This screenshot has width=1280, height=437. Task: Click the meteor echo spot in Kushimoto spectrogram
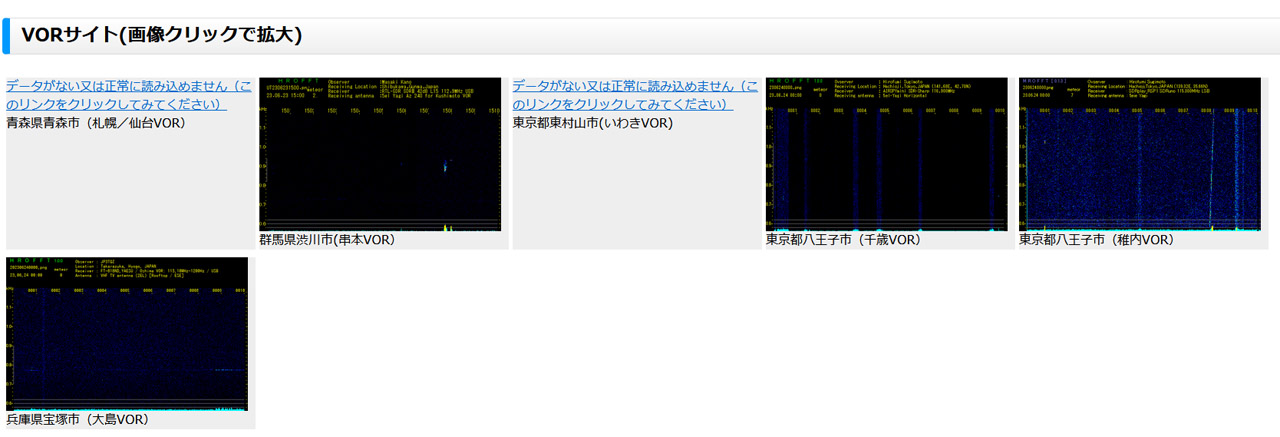coord(446,165)
